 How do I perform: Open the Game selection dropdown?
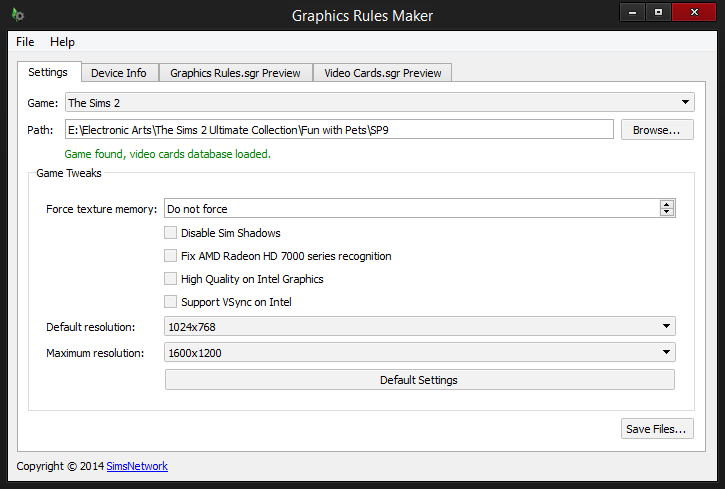pyautogui.click(x=379, y=102)
